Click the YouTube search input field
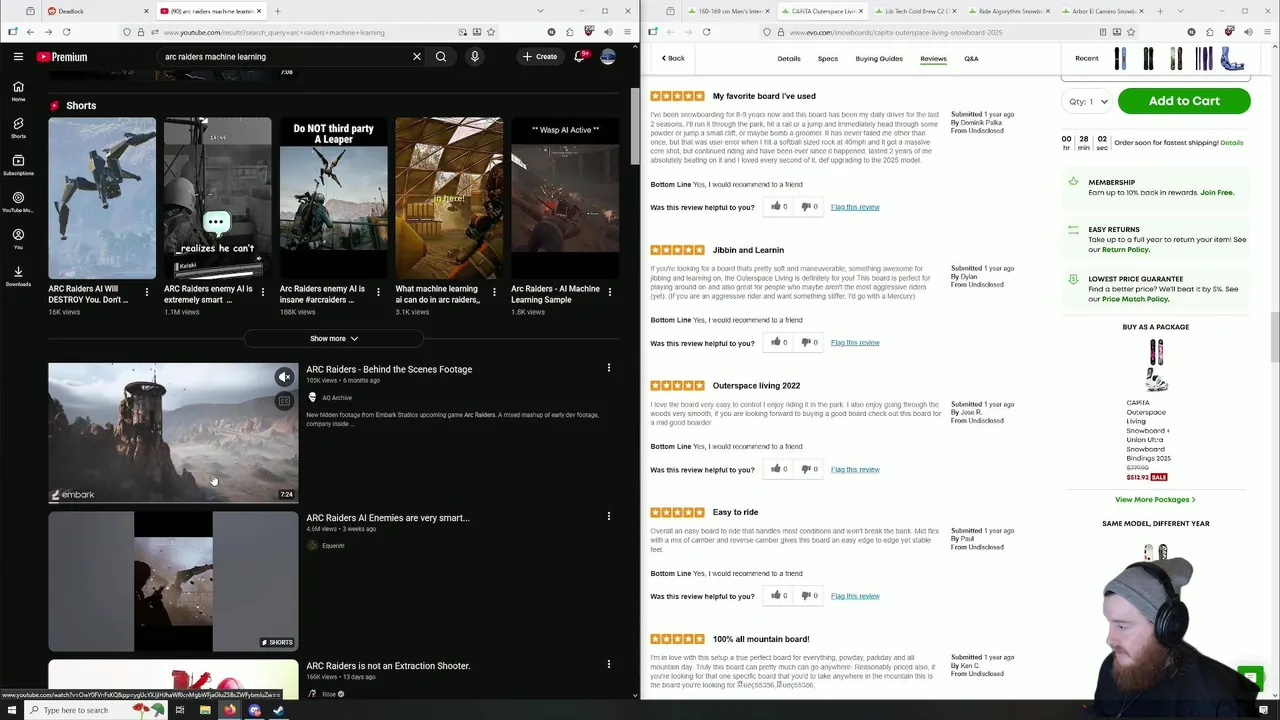1280x720 pixels. [x=285, y=57]
